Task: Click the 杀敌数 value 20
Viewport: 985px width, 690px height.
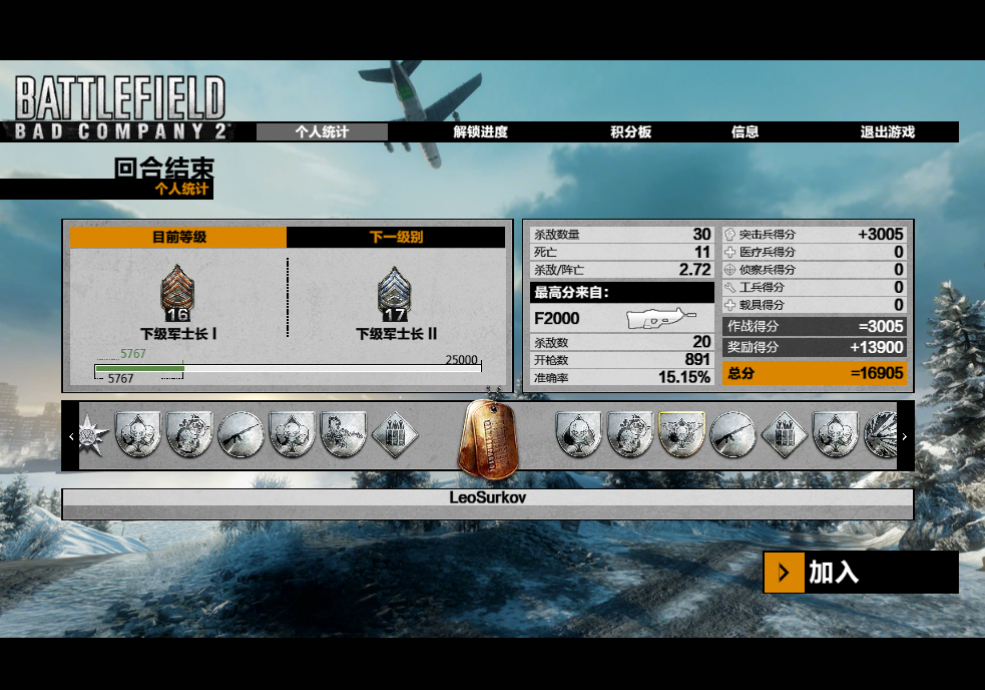Action: click(x=702, y=342)
